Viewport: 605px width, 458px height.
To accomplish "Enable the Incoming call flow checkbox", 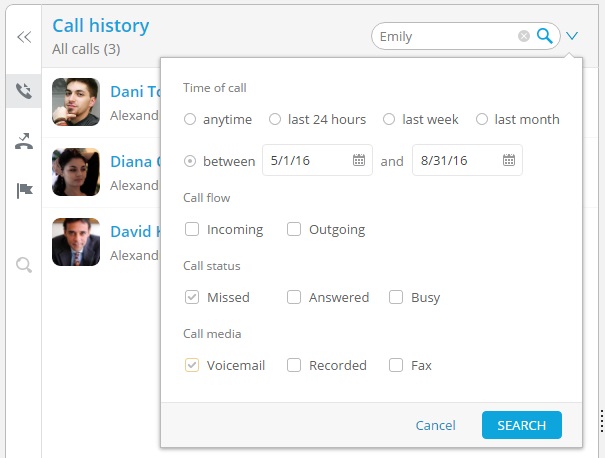I will (x=192, y=230).
